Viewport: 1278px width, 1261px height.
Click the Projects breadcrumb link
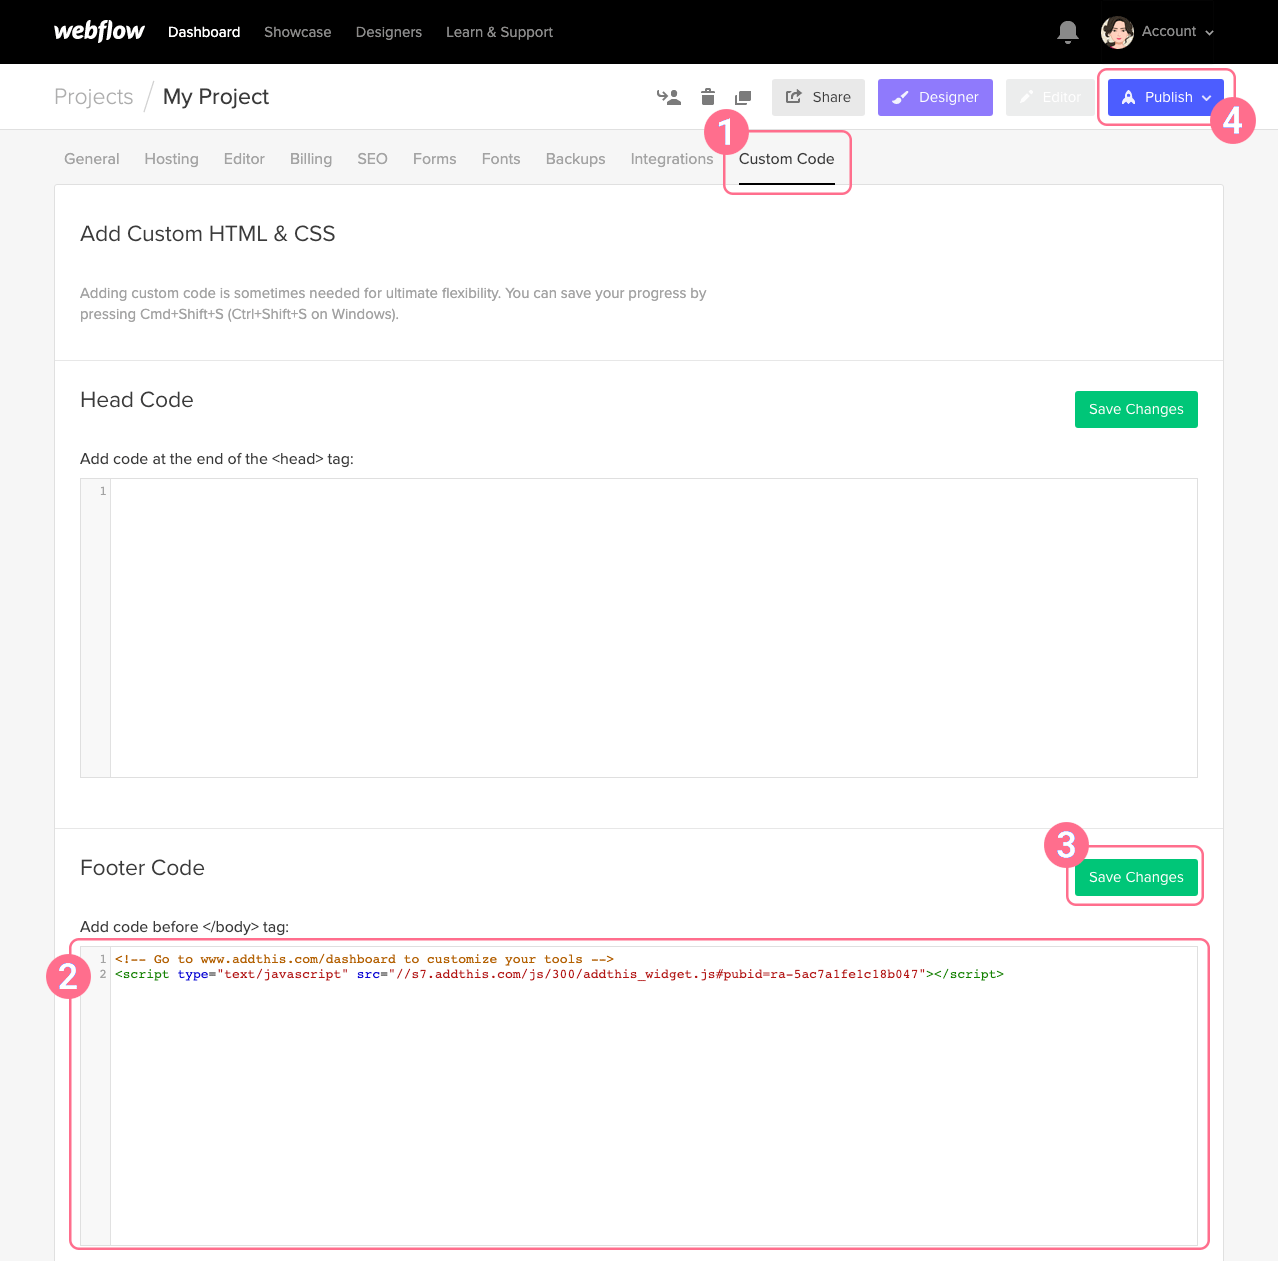(x=94, y=97)
